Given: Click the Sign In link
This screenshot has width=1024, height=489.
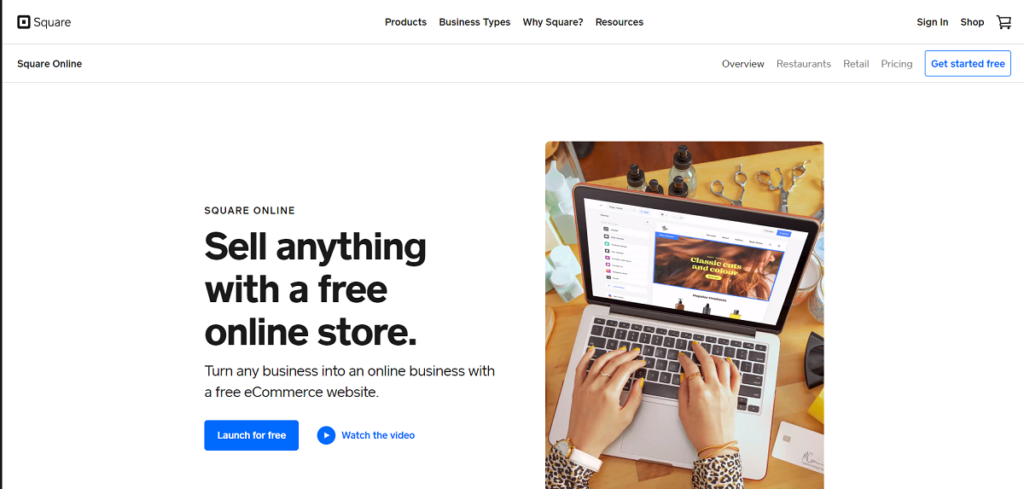Looking at the screenshot, I should [932, 22].
